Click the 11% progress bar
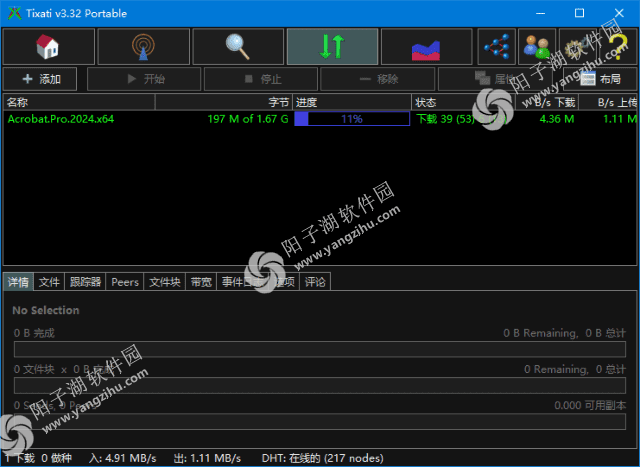640x467 pixels. tap(352, 119)
